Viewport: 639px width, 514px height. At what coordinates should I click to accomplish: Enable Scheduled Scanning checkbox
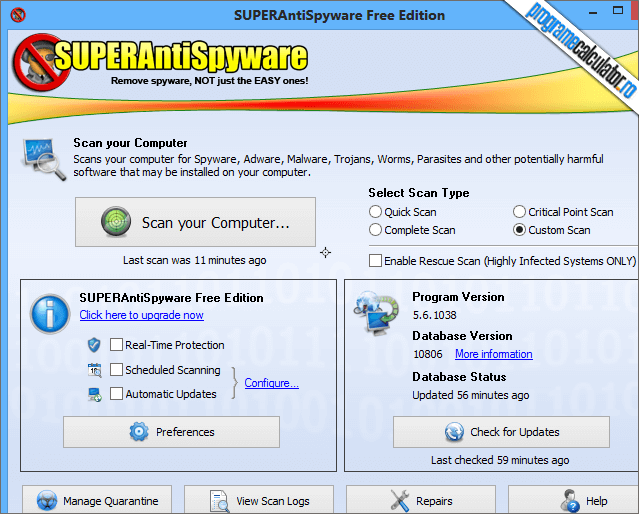(116, 370)
